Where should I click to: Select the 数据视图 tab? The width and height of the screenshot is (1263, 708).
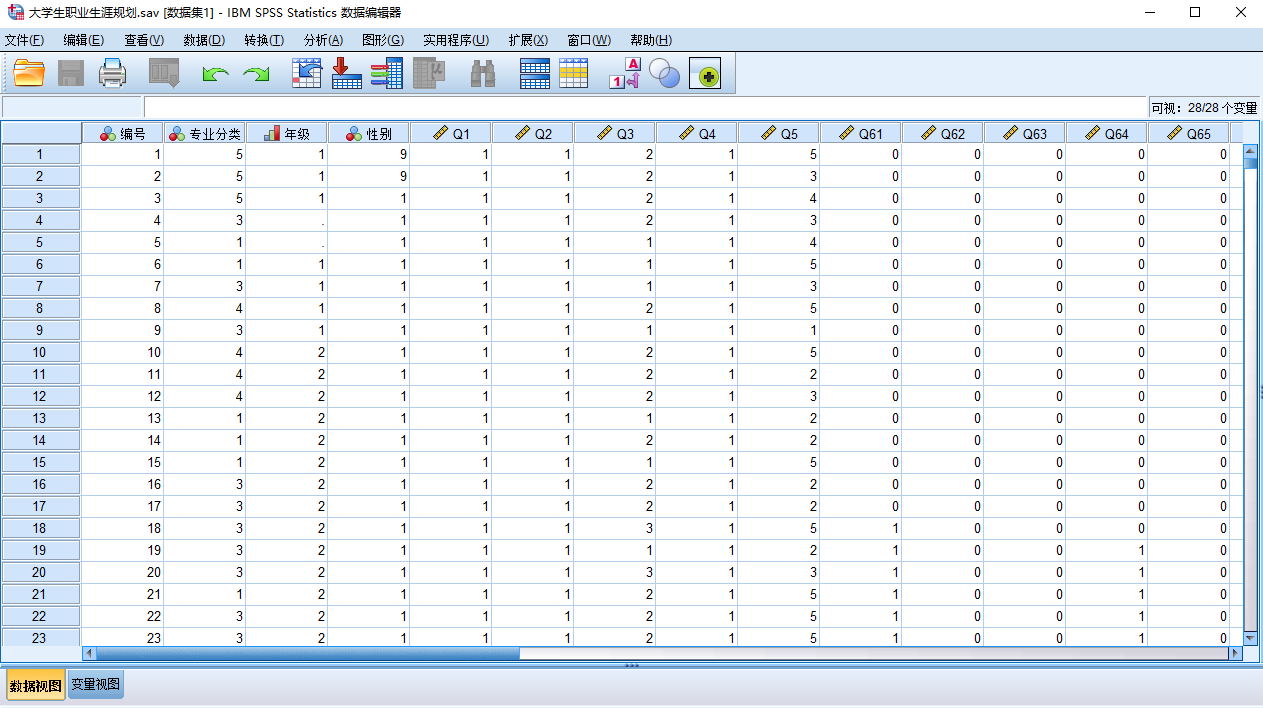35,686
